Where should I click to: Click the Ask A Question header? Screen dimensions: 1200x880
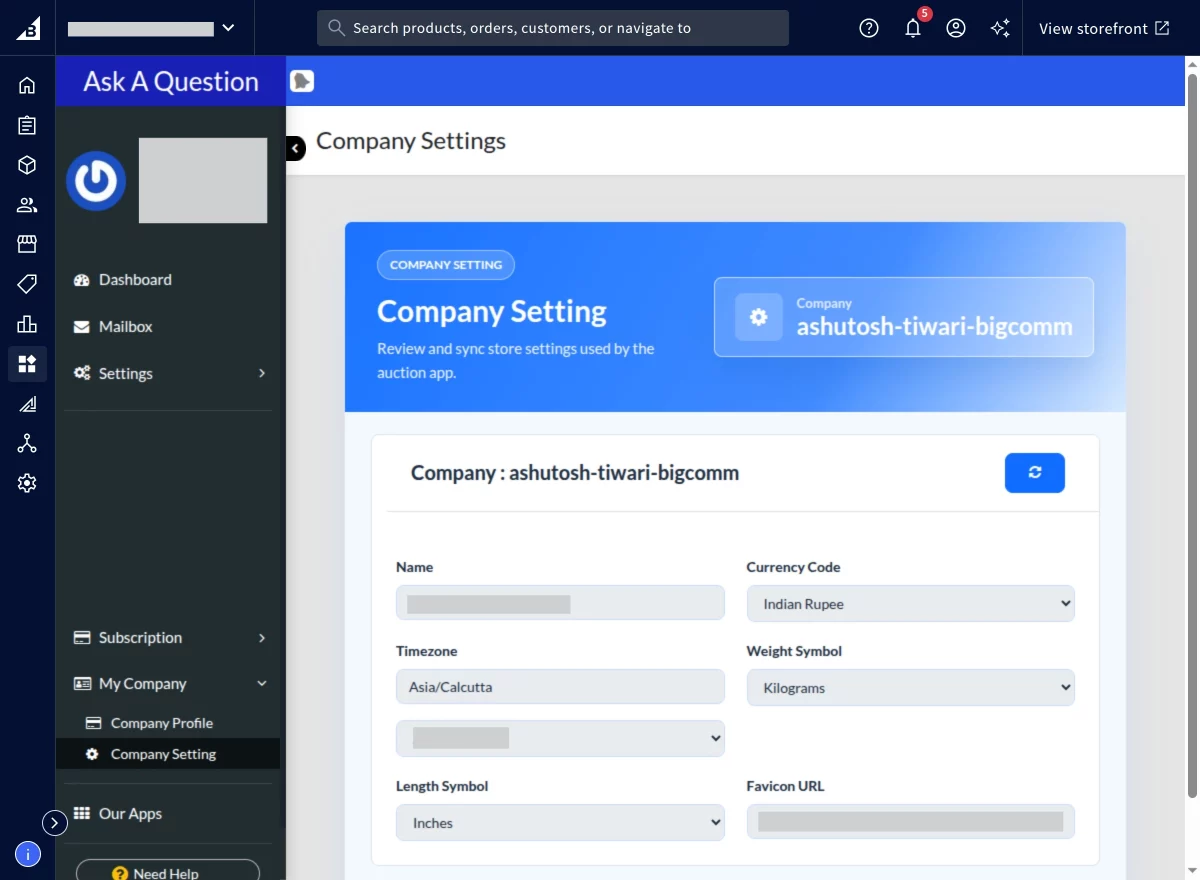(171, 82)
